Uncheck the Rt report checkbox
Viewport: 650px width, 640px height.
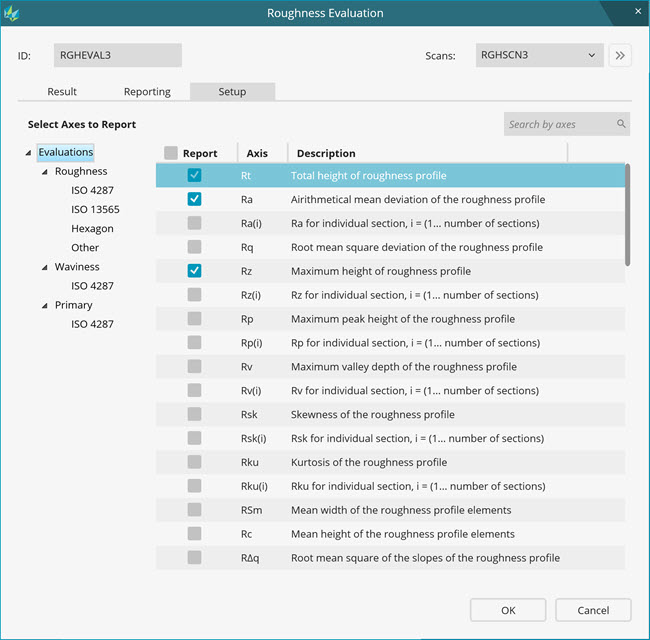pos(195,175)
